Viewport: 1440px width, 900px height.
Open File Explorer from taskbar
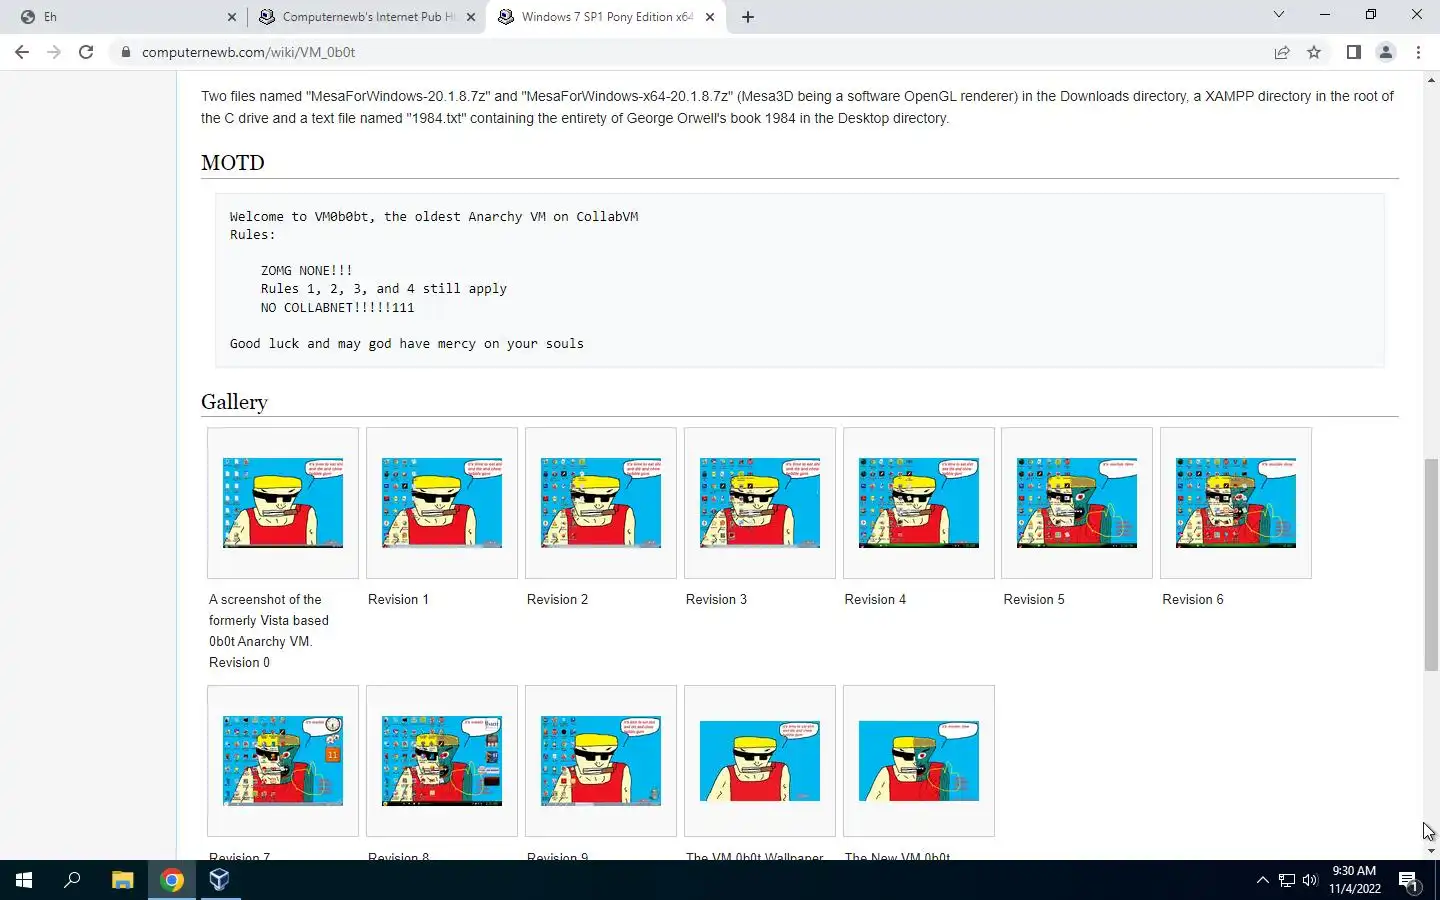point(122,880)
